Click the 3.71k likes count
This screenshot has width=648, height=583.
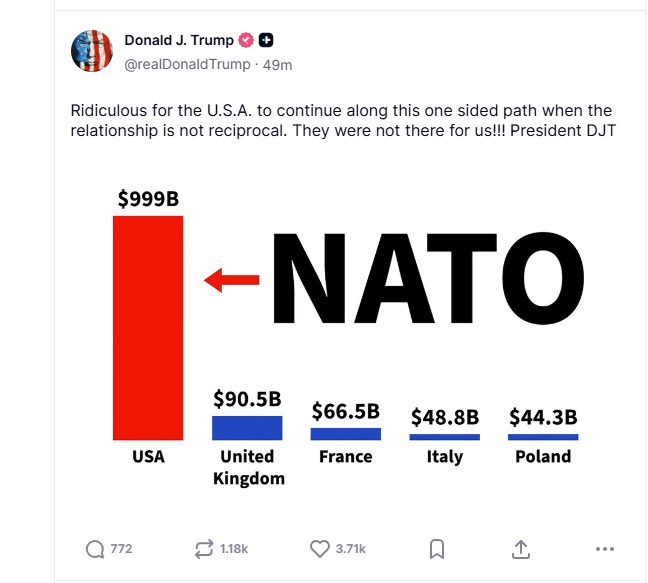[x=350, y=549]
